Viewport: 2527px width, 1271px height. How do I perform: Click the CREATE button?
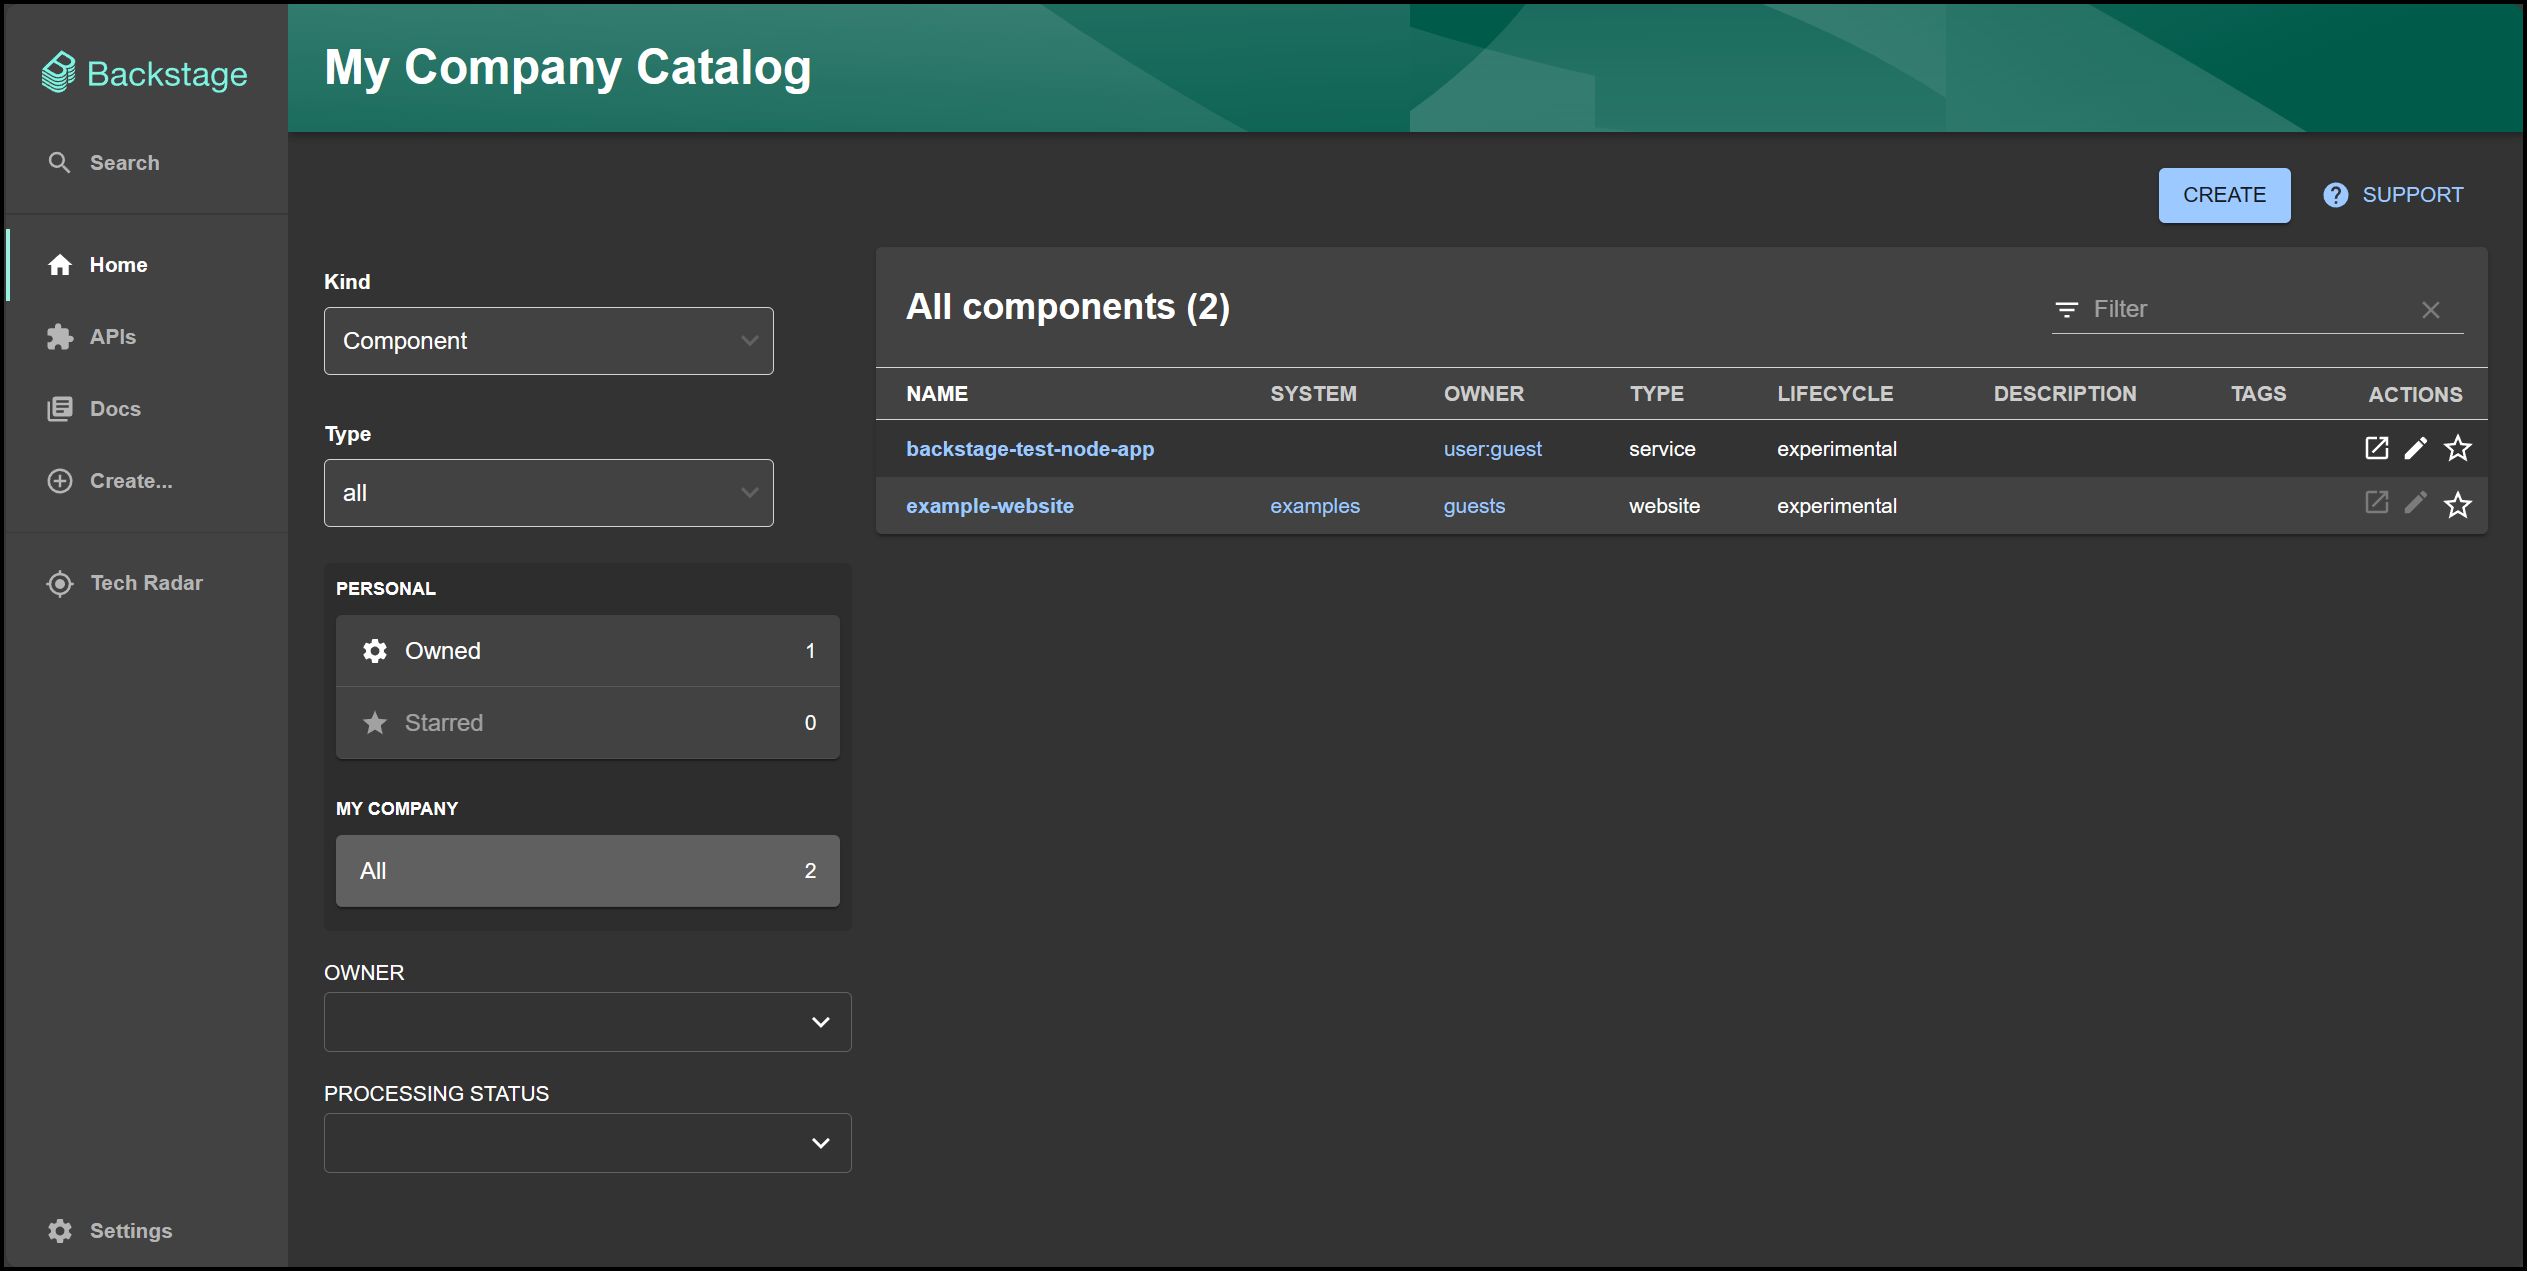tap(2224, 194)
